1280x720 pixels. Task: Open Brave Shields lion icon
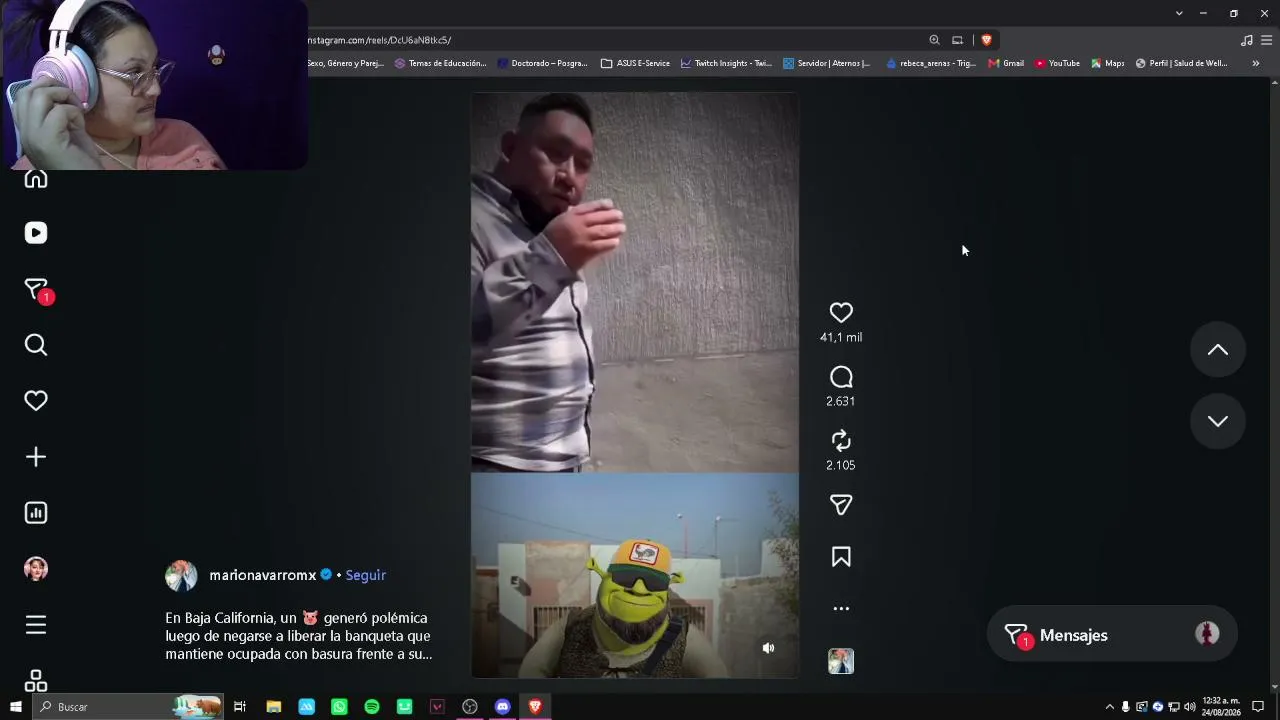pos(986,40)
